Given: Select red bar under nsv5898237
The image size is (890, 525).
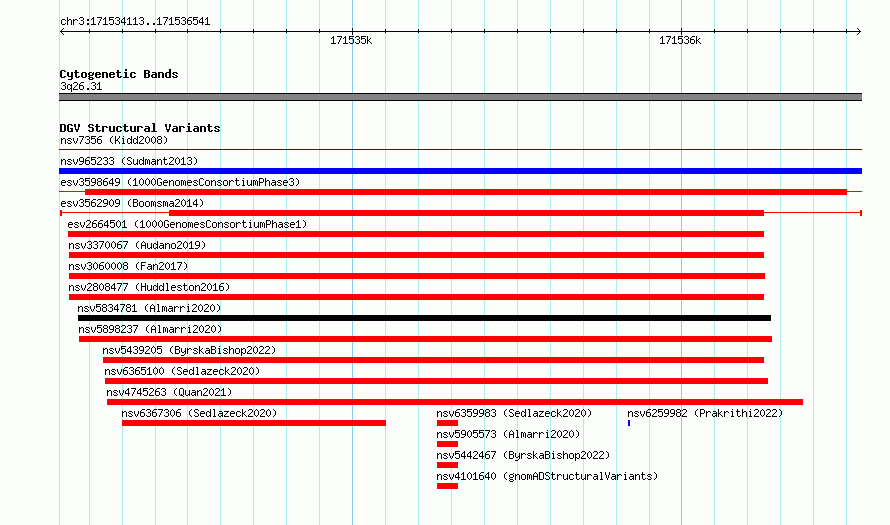Looking at the screenshot, I should point(425,339).
